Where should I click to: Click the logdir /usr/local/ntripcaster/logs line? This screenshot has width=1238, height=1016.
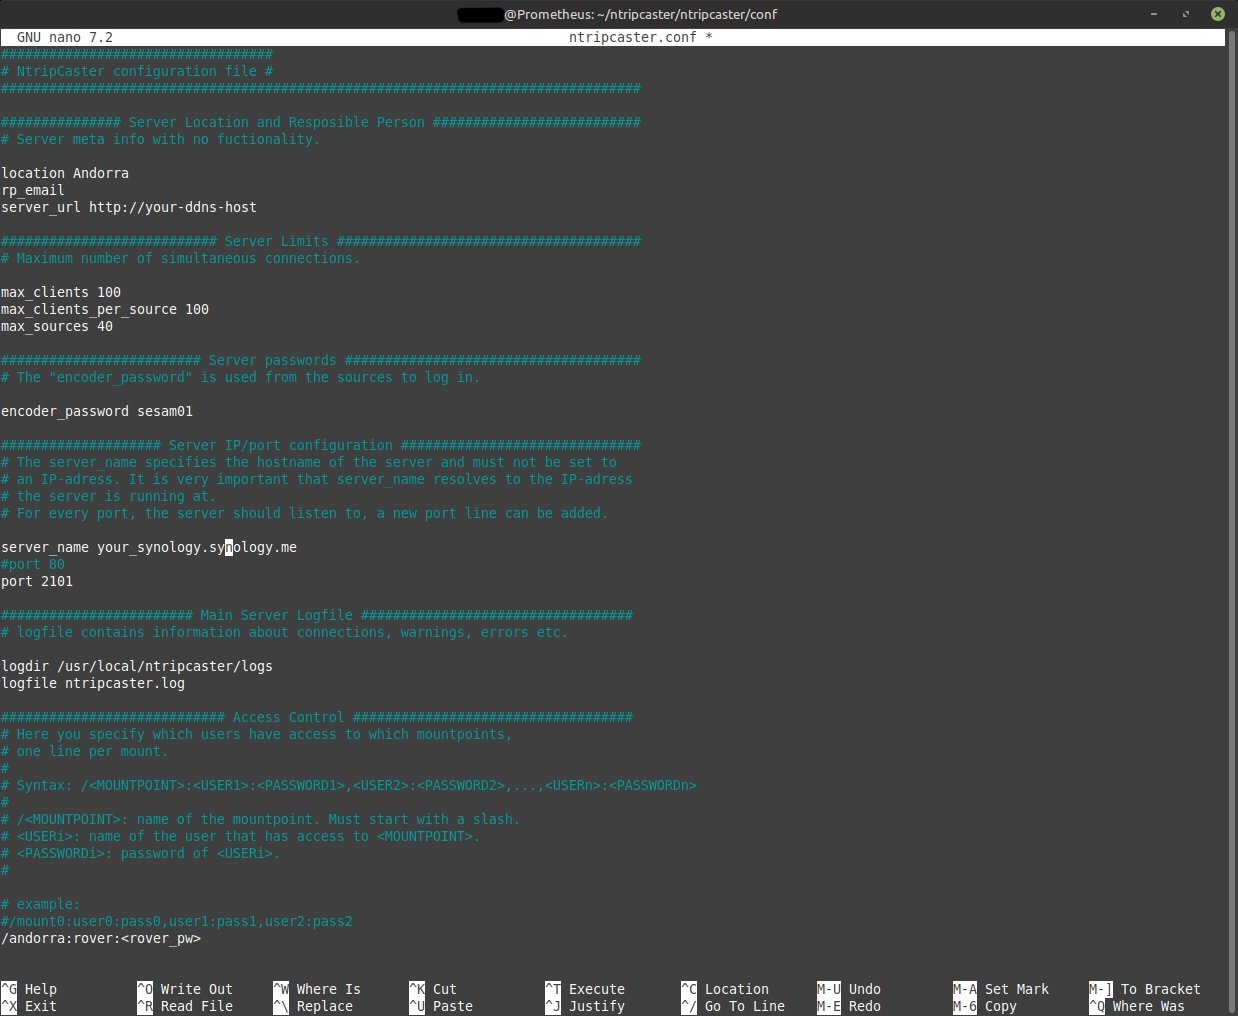pos(137,666)
